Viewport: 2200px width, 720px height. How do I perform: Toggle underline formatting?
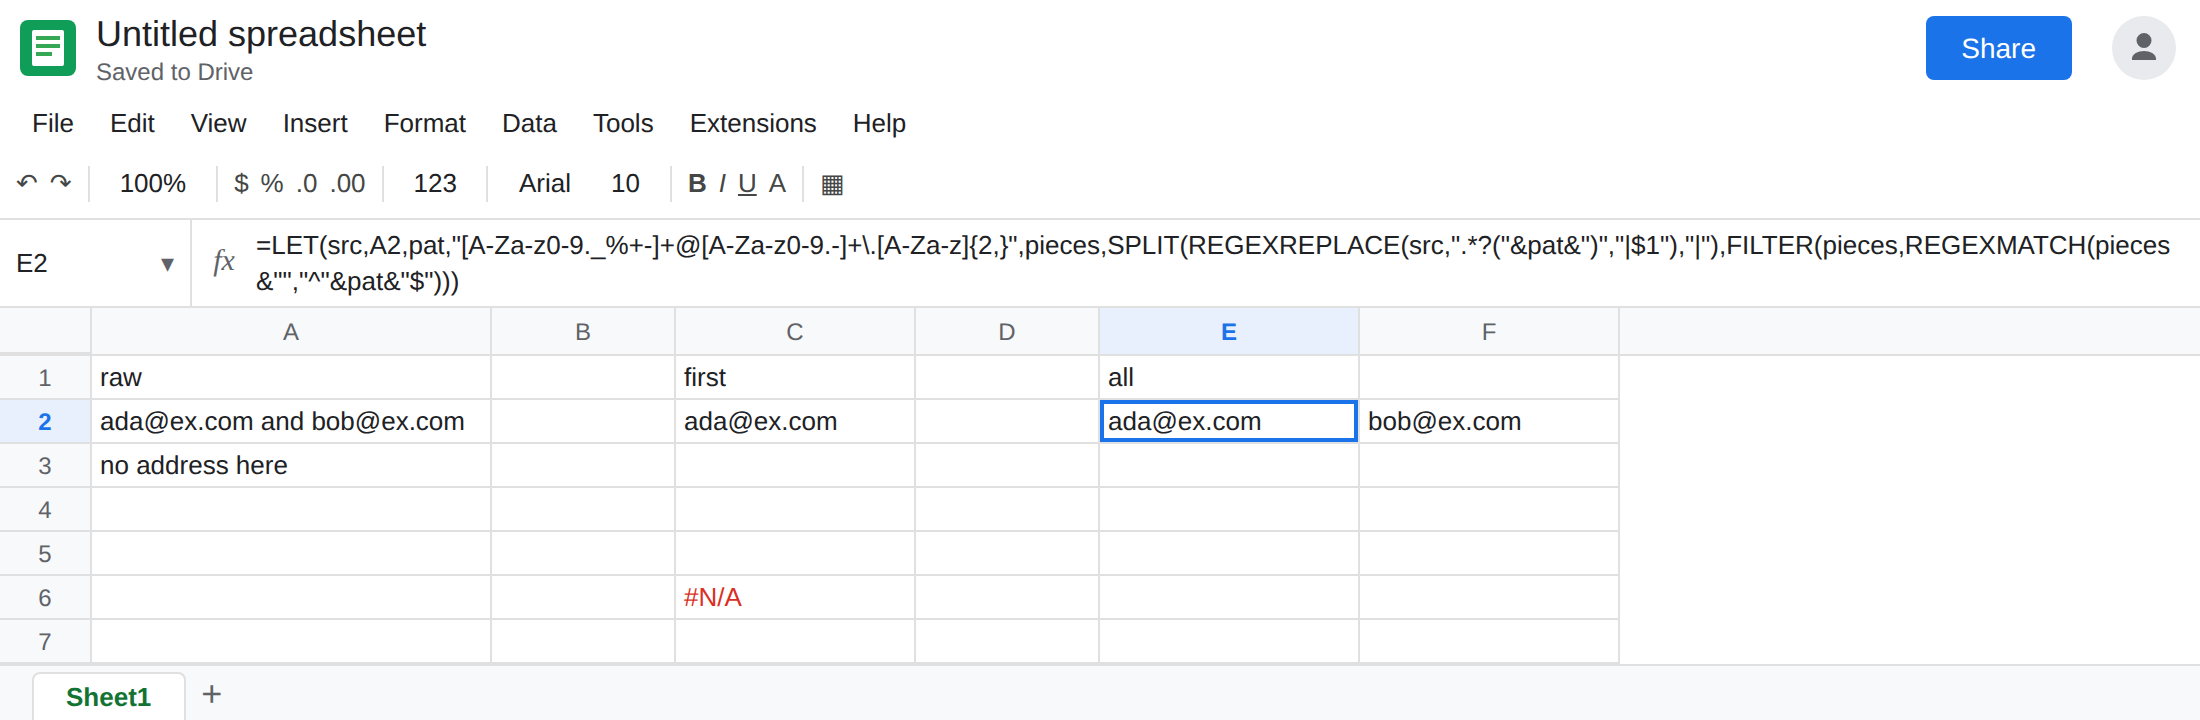(747, 183)
